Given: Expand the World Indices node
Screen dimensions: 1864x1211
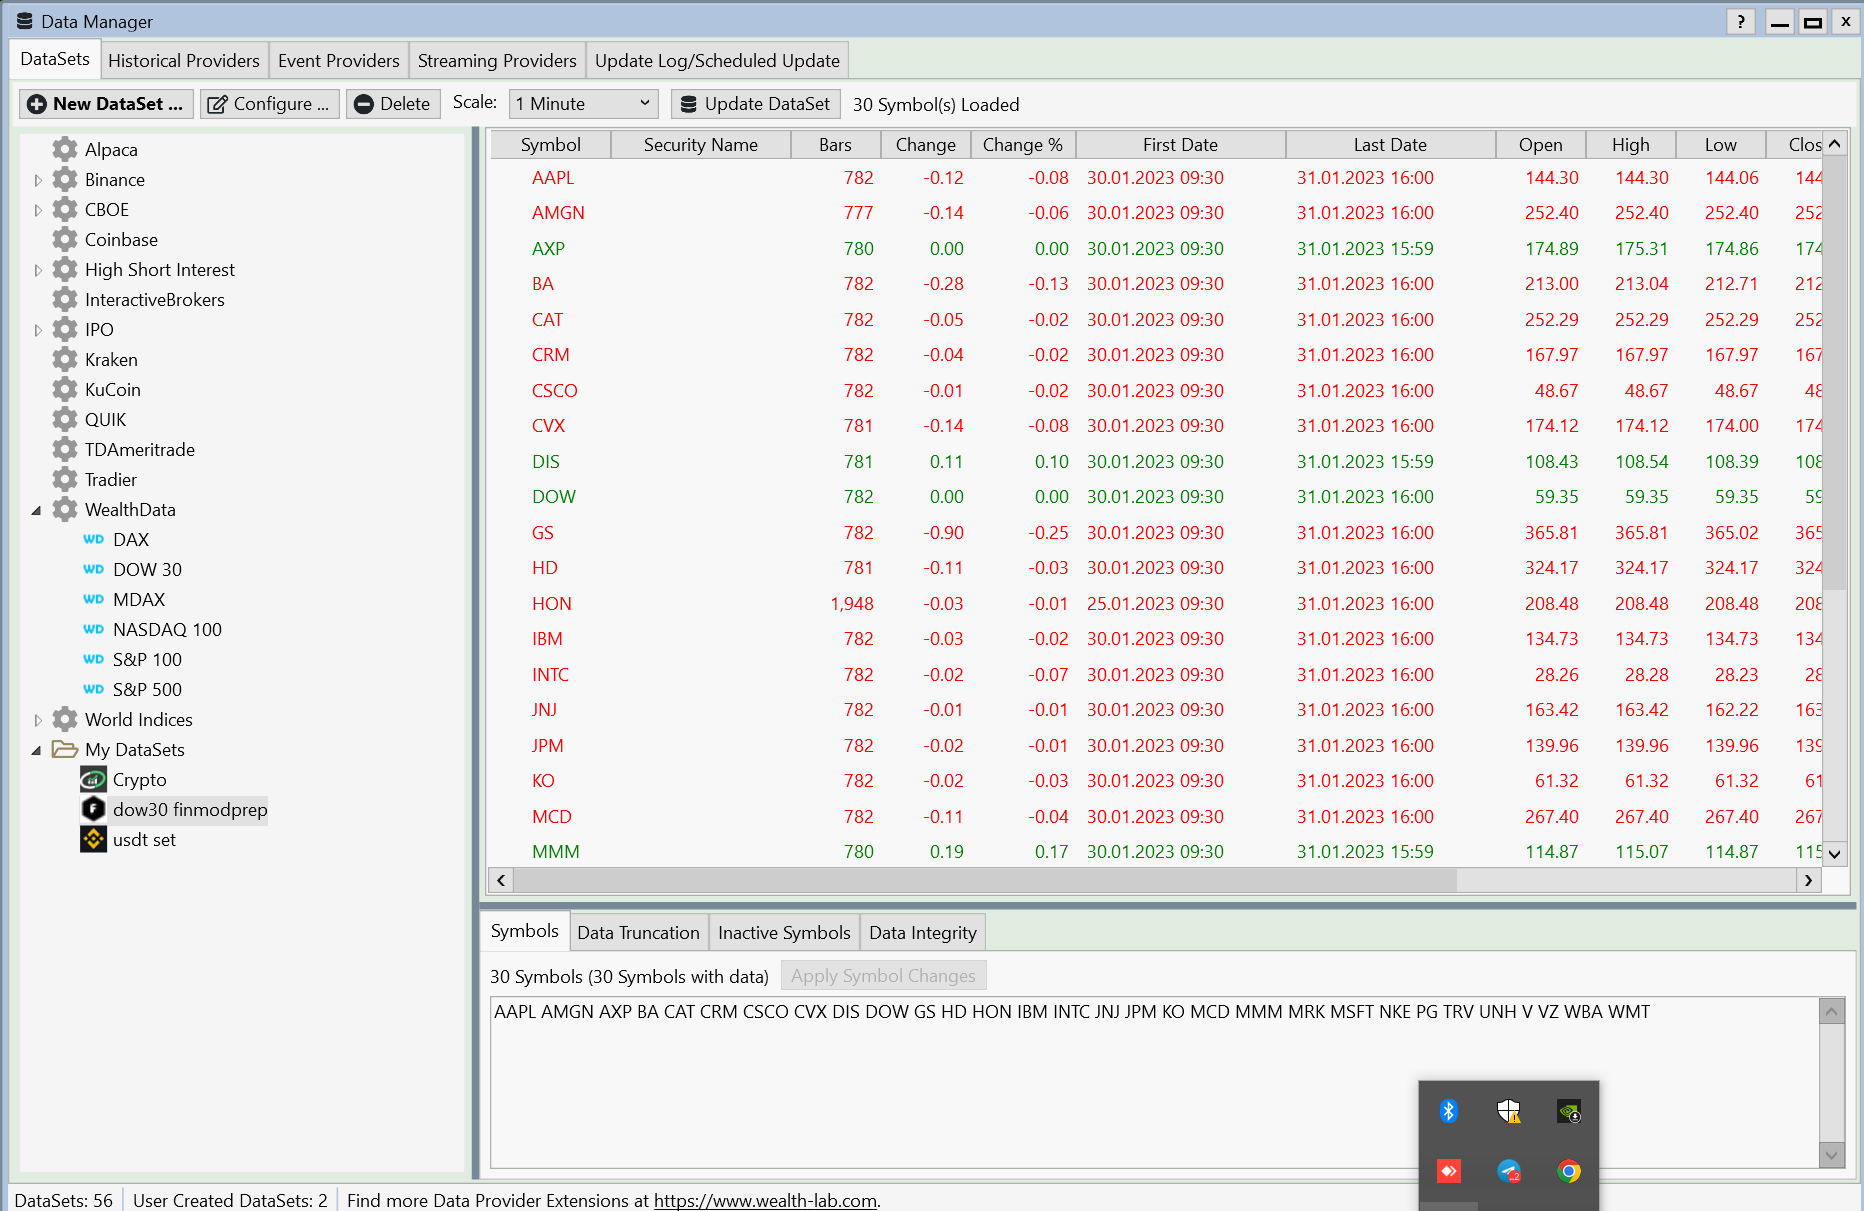Looking at the screenshot, I should coord(37,719).
